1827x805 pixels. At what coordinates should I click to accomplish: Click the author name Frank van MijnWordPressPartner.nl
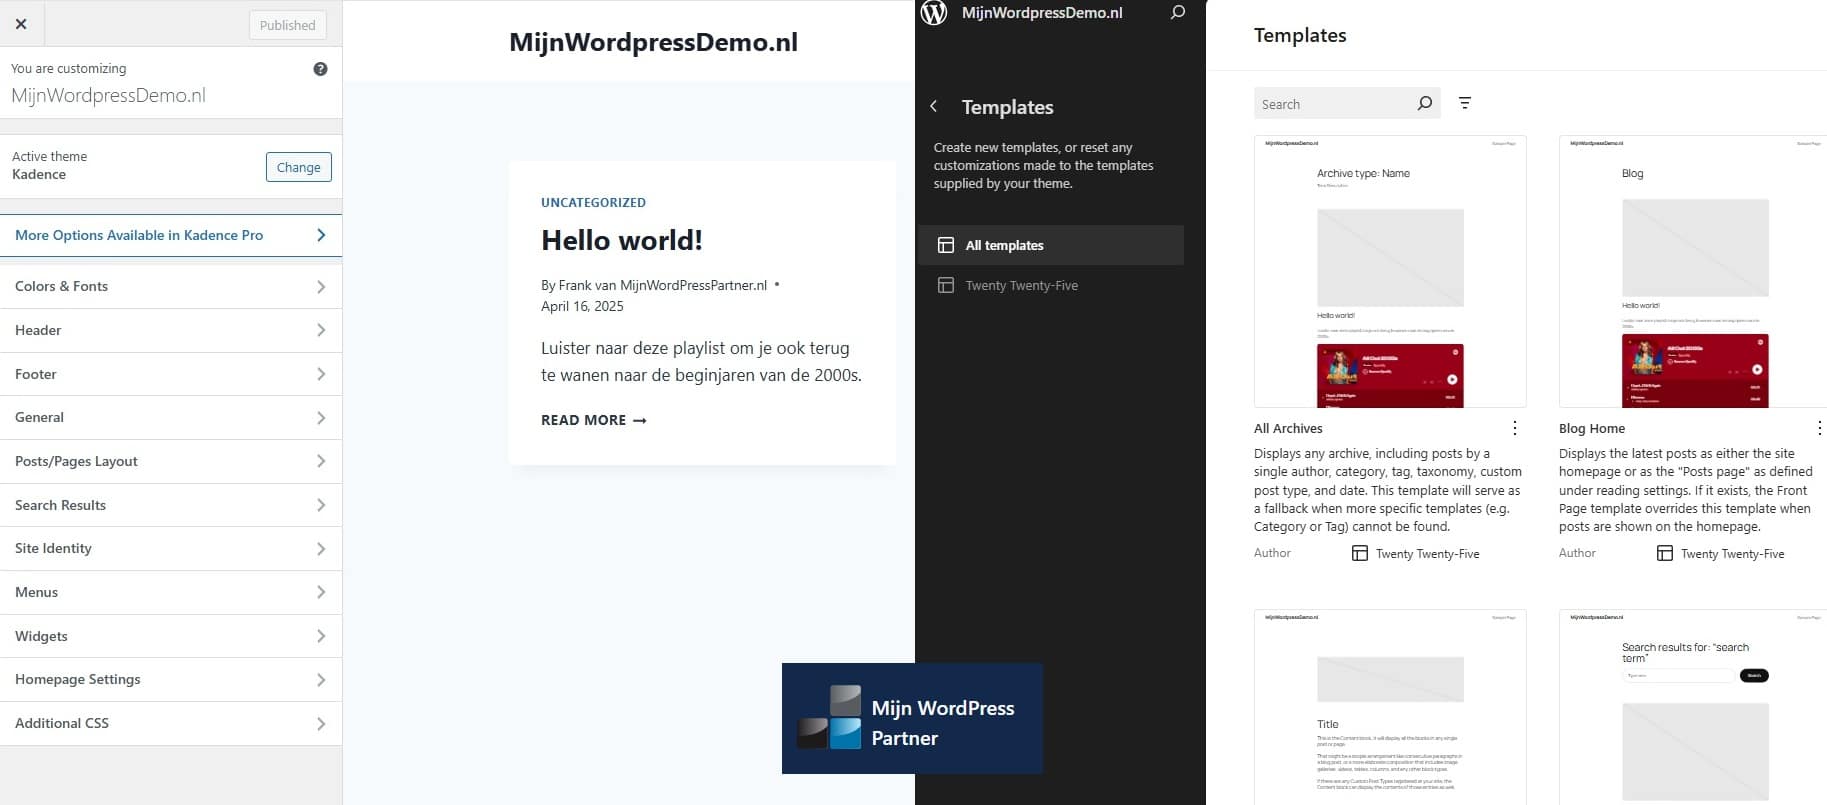663,285
